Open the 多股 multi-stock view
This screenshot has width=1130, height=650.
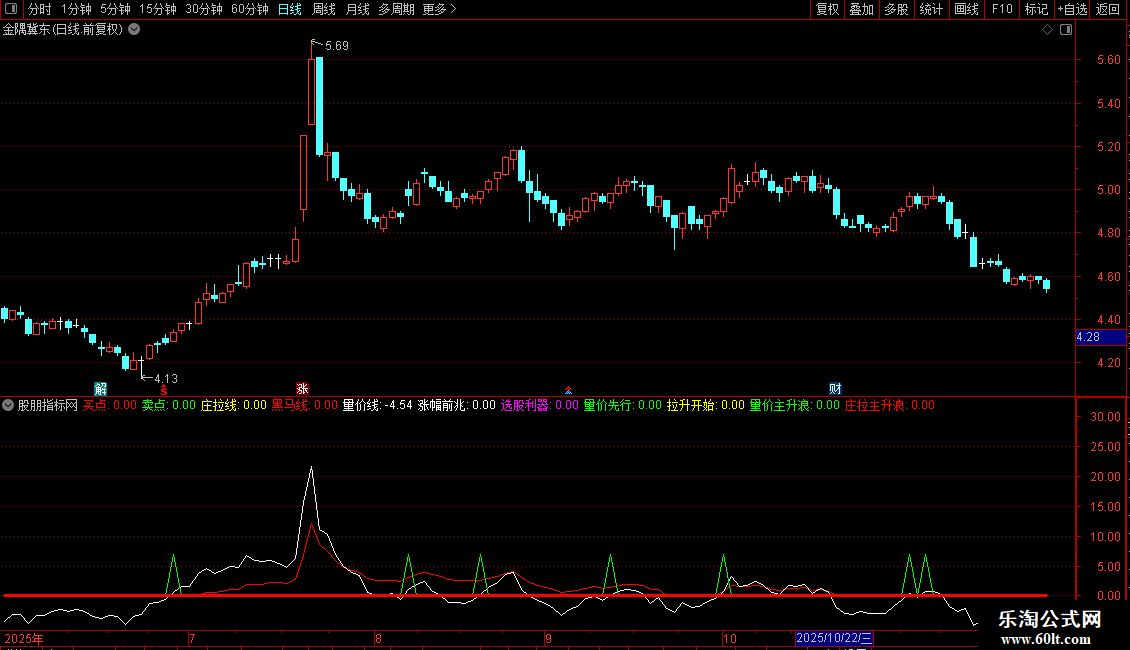tap(897, 9)
